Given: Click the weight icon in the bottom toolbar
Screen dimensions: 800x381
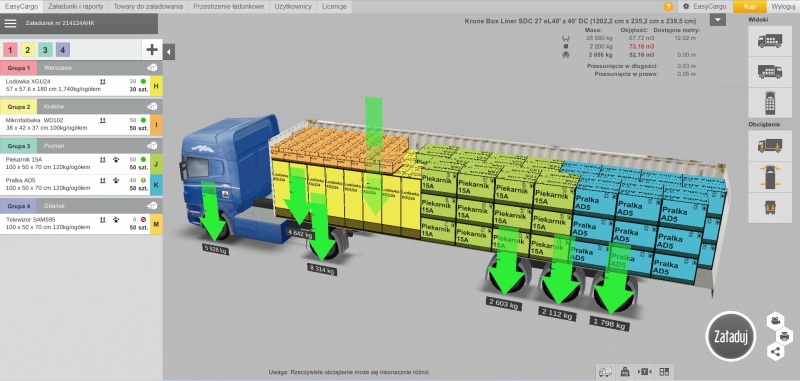Looking at the screenshot, I should pyautogui.click(x=624, y=372).
